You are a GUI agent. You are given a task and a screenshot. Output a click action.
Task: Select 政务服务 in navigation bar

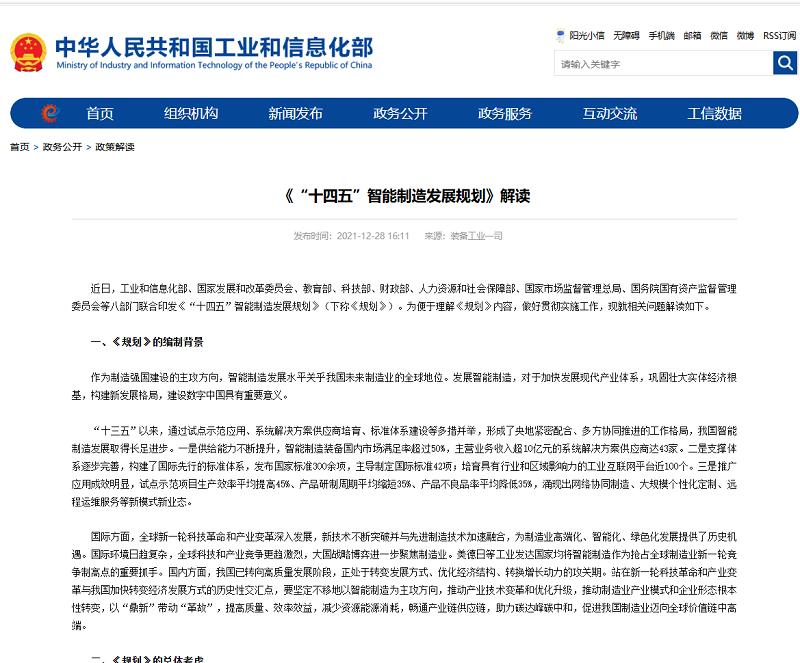[x=505, y=113]
